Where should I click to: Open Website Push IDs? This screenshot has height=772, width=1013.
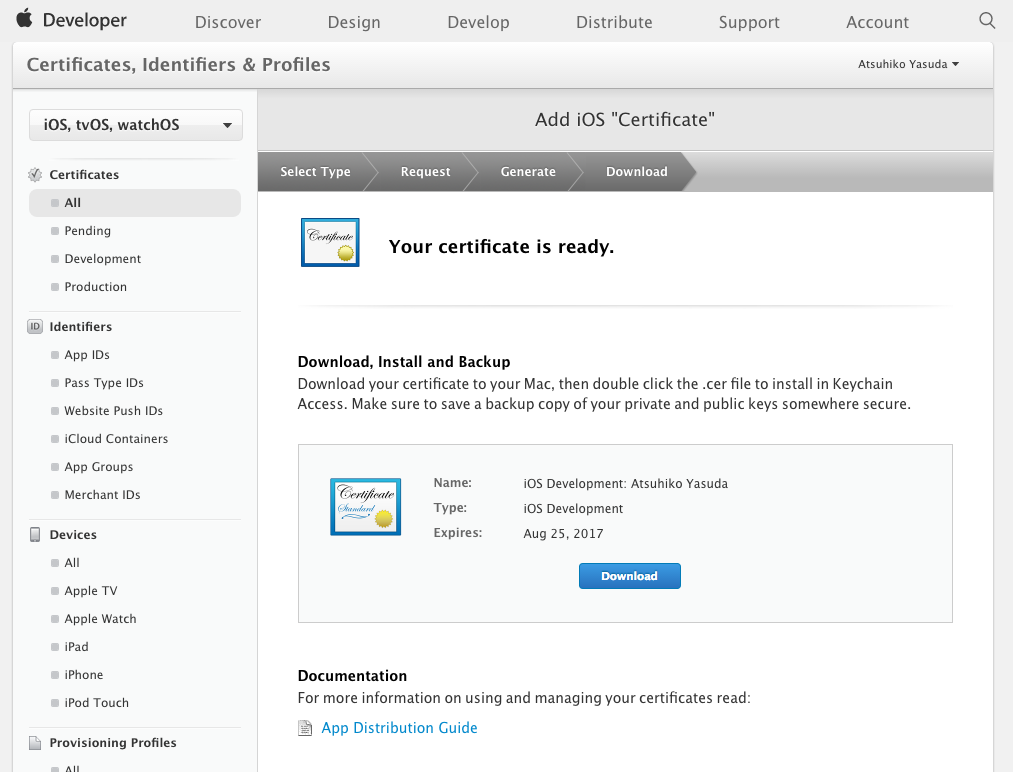tap(113, 411)
